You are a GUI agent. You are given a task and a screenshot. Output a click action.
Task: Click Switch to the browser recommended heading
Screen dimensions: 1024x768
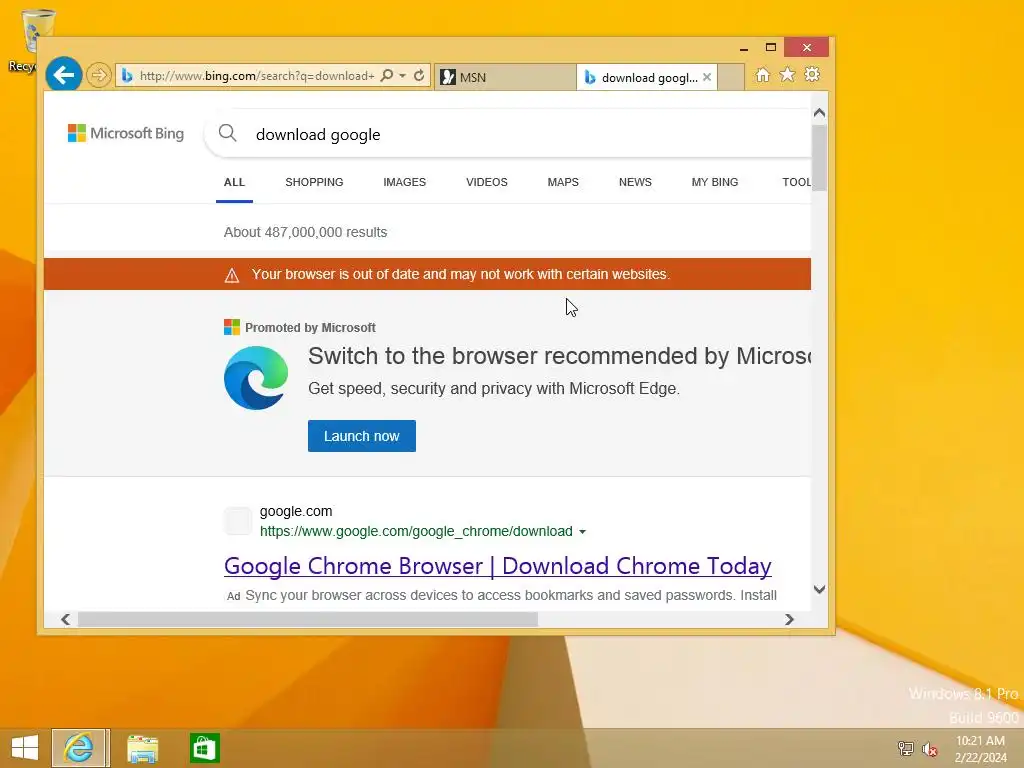(560, 356)
